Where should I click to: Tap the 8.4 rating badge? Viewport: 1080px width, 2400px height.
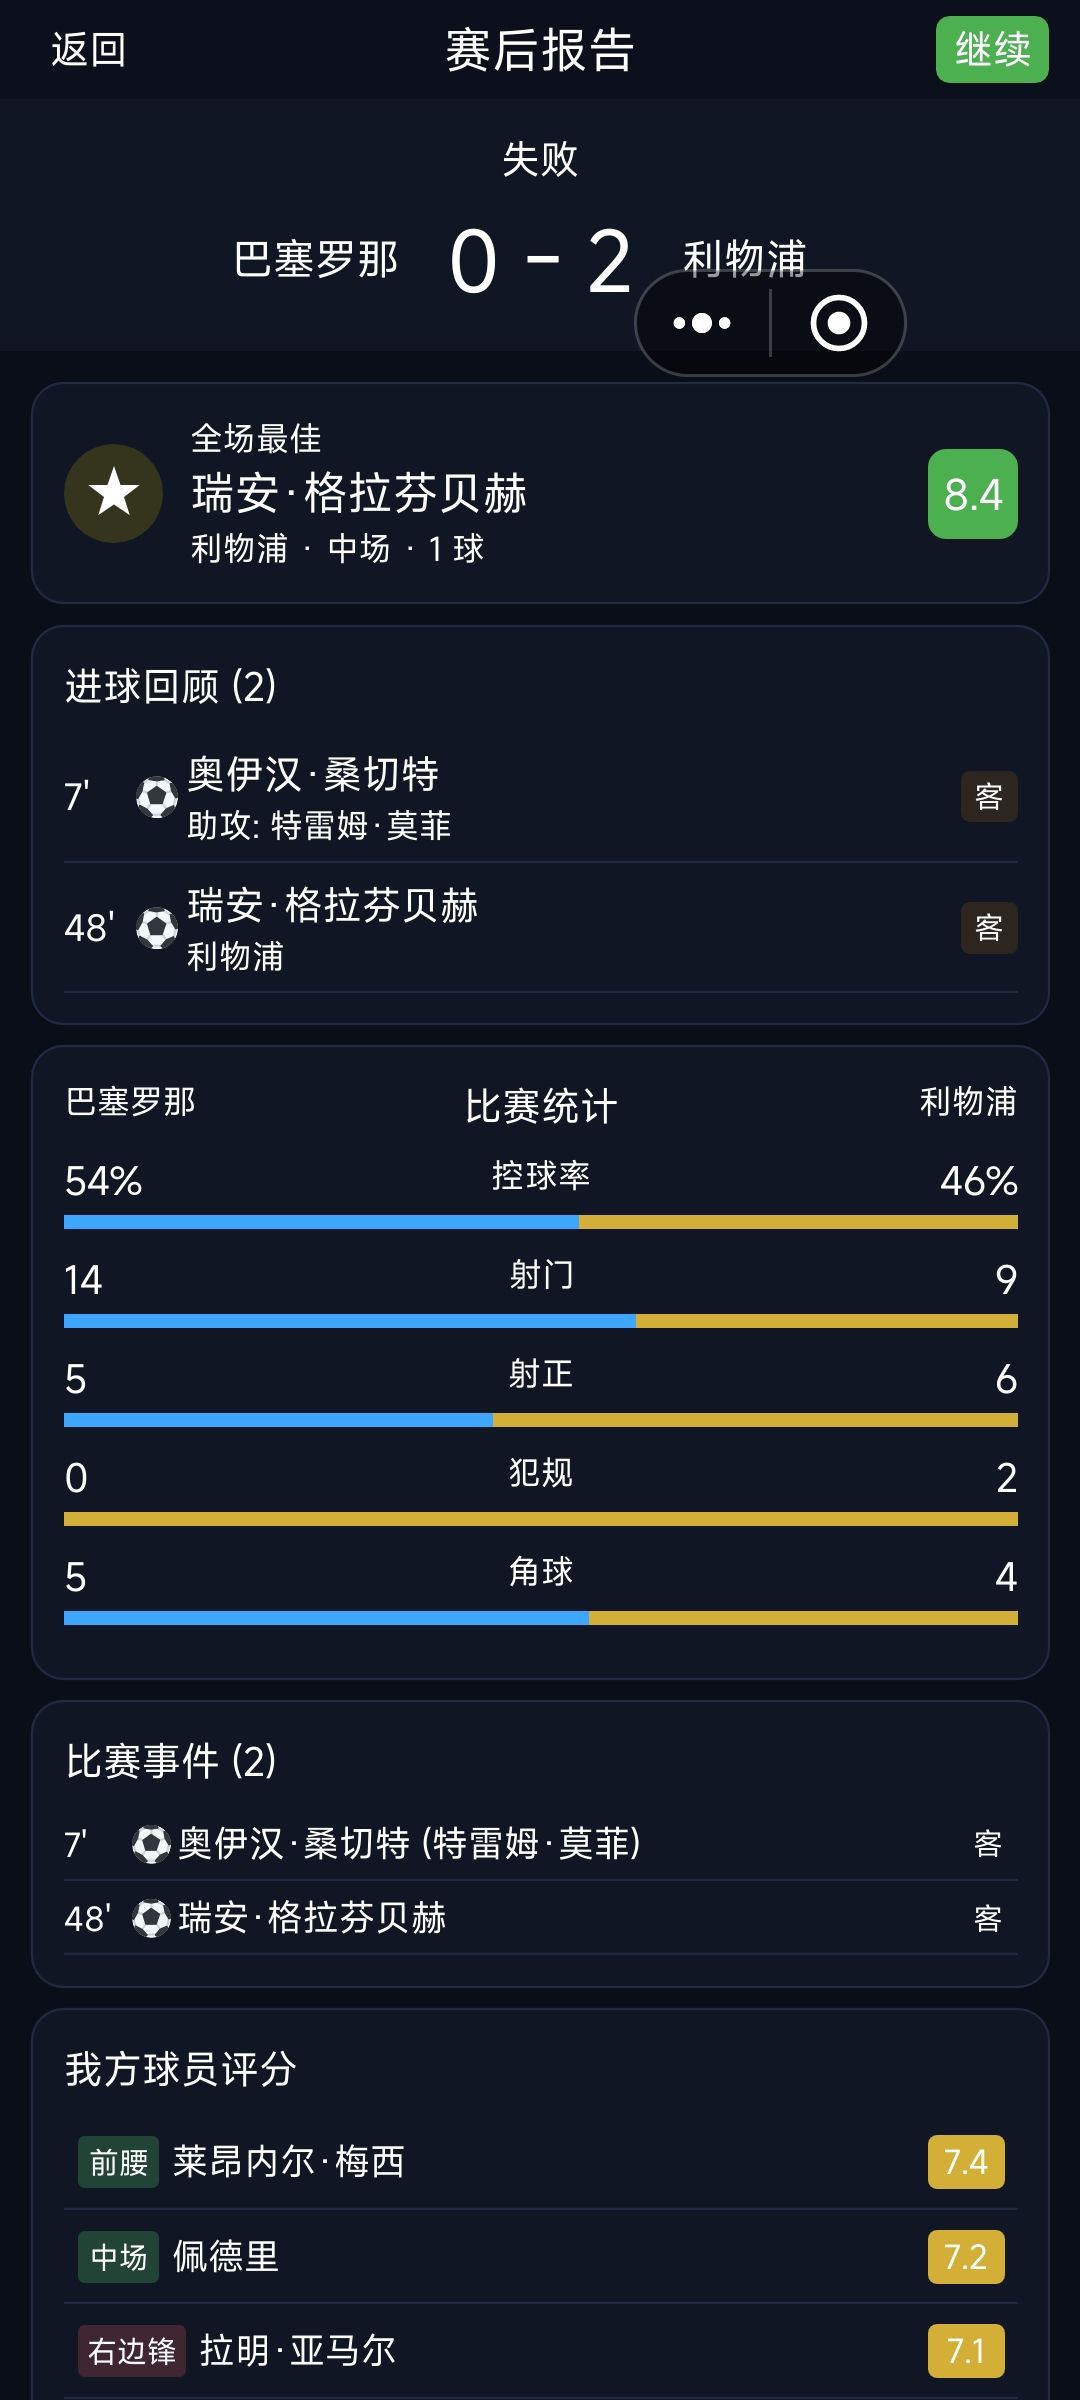(973, 494)
